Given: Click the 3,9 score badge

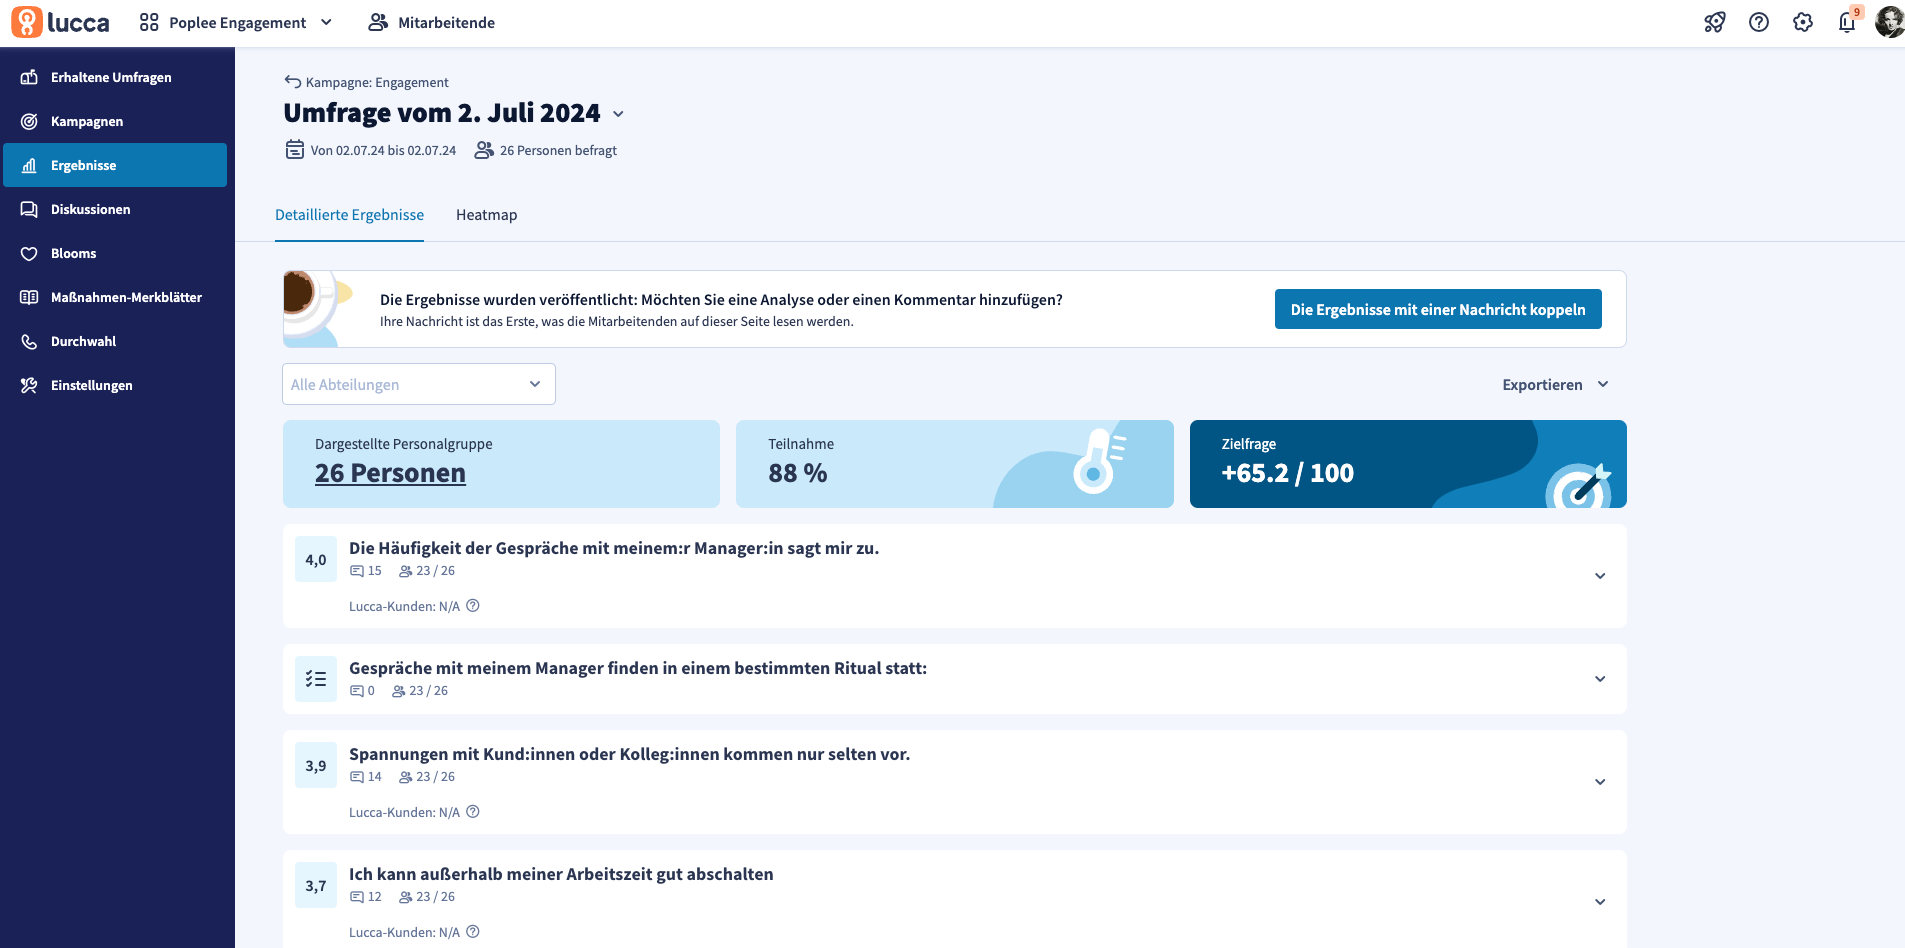Looking at the screenshot, I should click(x=316, y=766).
